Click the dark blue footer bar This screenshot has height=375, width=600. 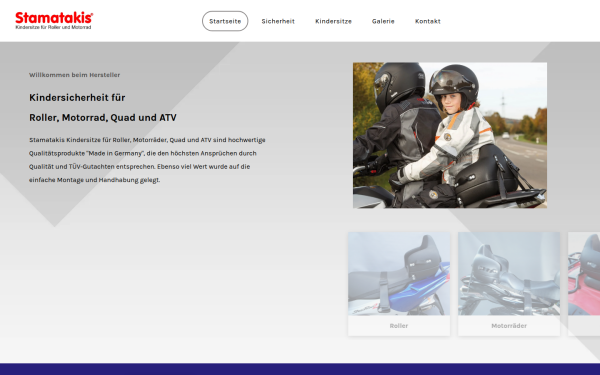pyautogui.click(x=300, y=369)
